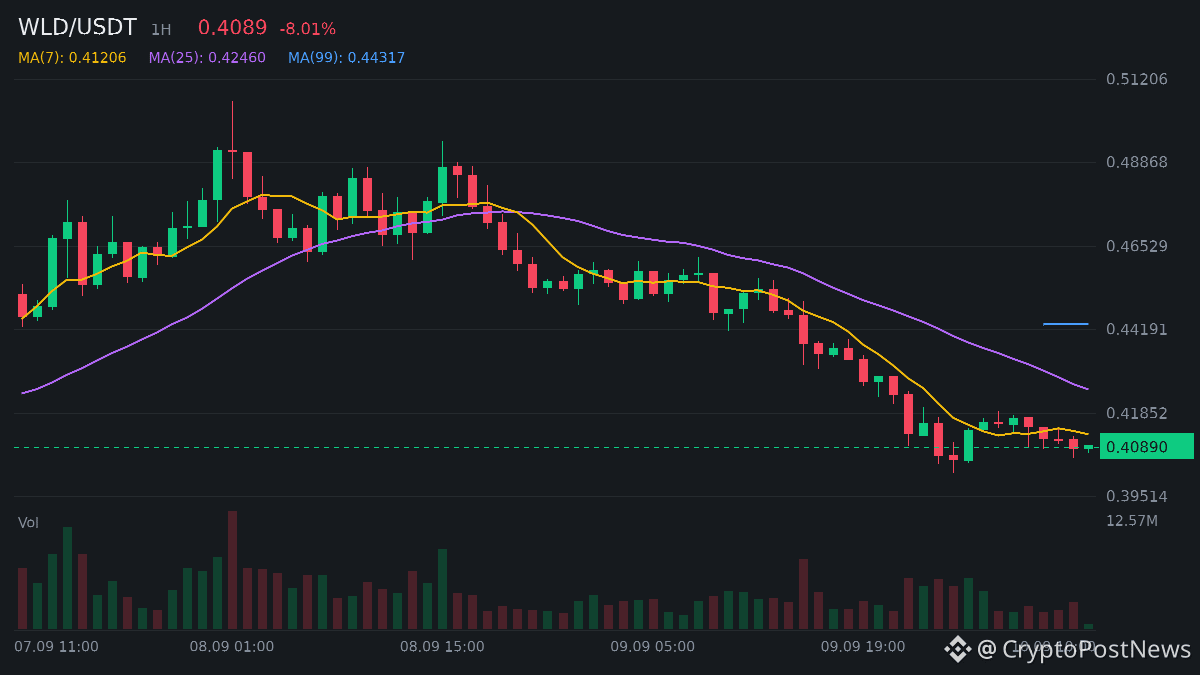Click the 12.57M volume scale label

[x=1132, y=521]
